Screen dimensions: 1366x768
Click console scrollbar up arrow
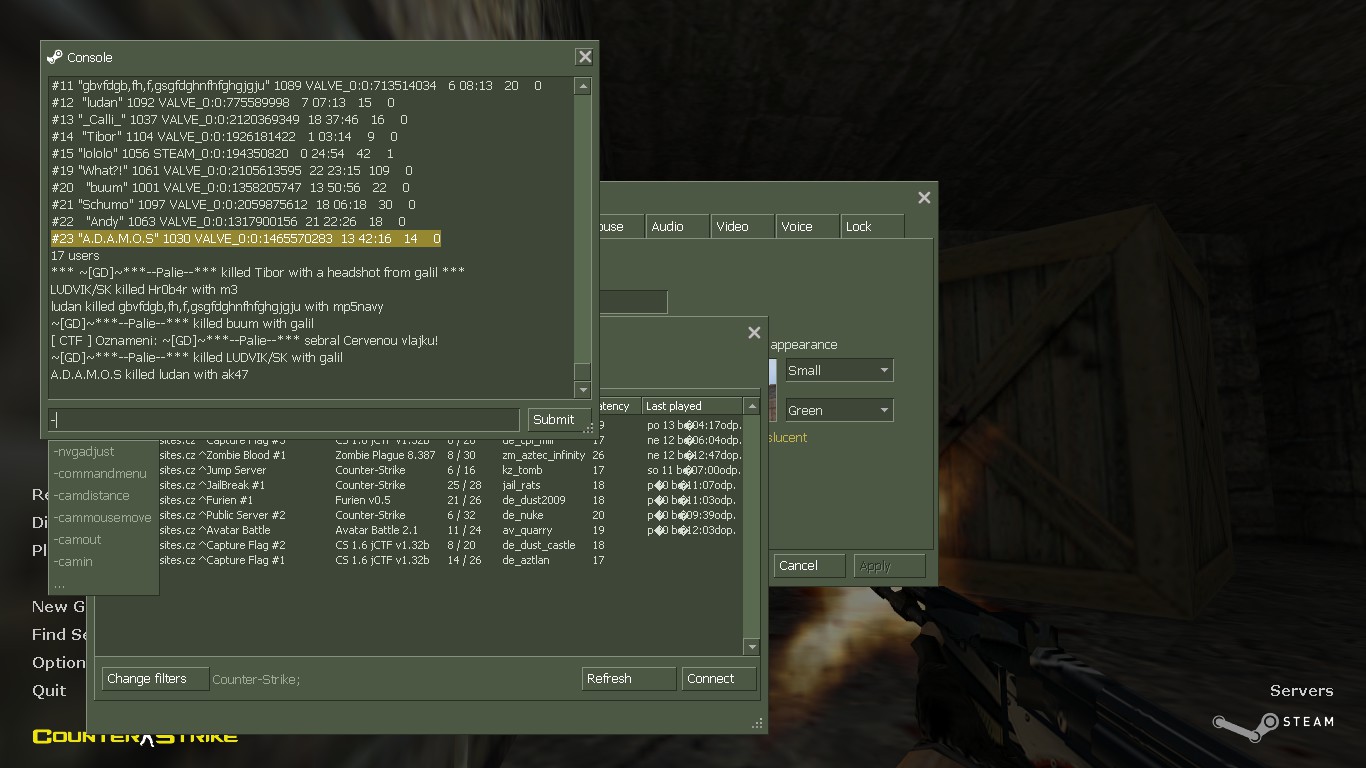(x=582, y=87)
